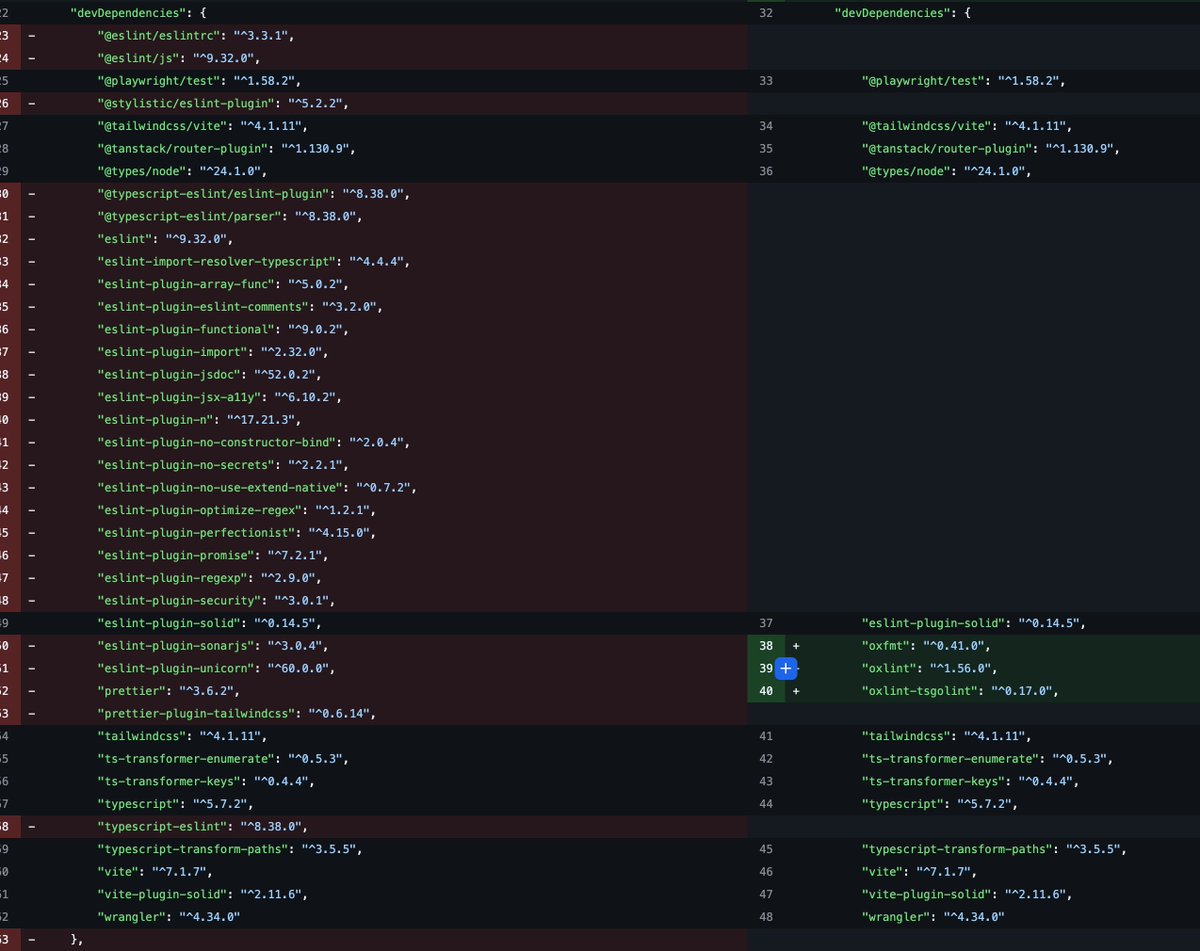Select the deleted "eslint-plugin-regexp" line
The image size is (1200, 951).
[x=374, y=578]
